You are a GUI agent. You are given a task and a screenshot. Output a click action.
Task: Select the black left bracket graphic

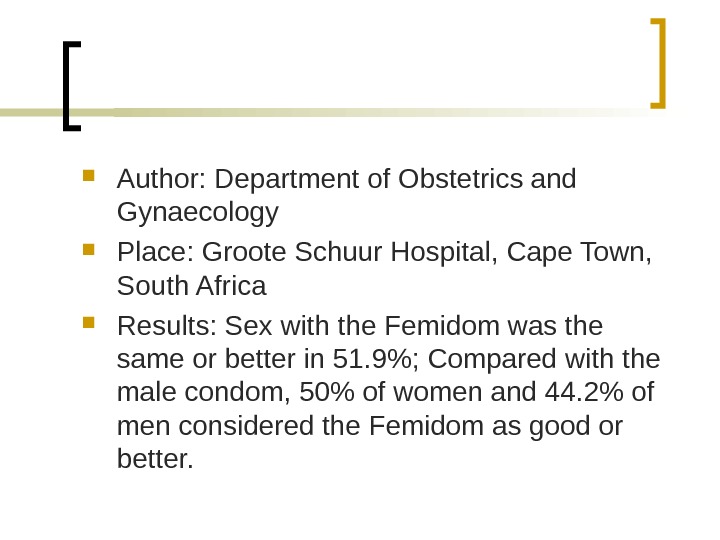pos(69,86)
